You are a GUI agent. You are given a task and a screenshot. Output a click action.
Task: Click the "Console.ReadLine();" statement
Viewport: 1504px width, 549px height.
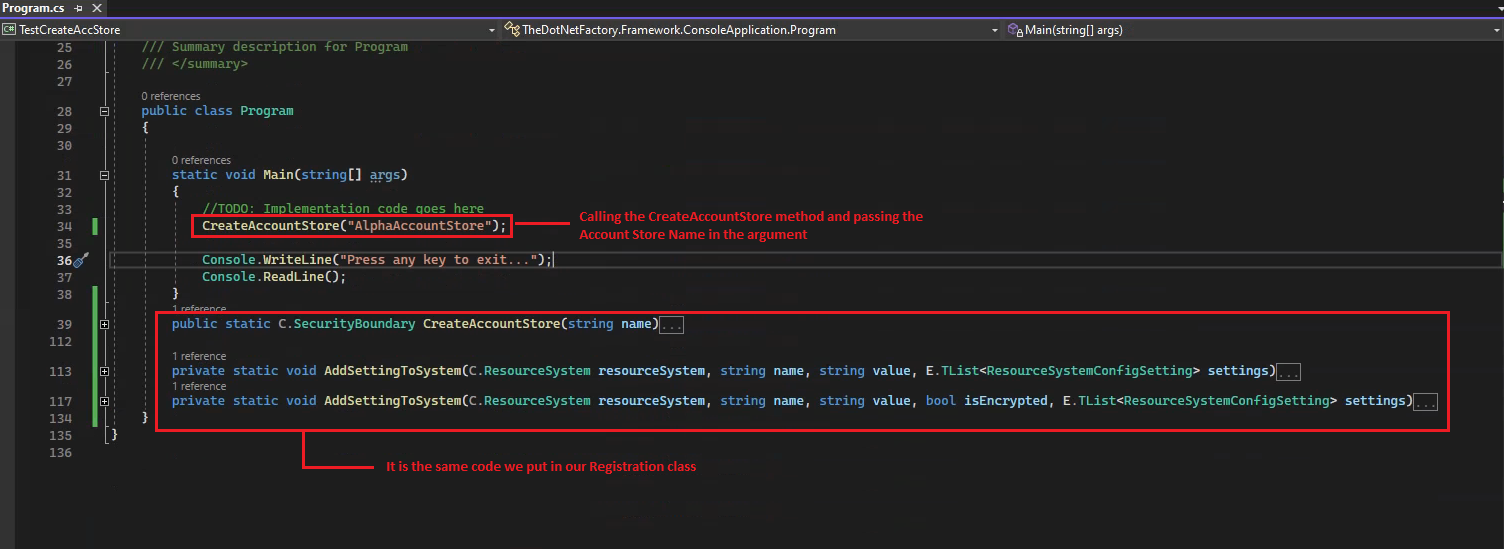274,277
